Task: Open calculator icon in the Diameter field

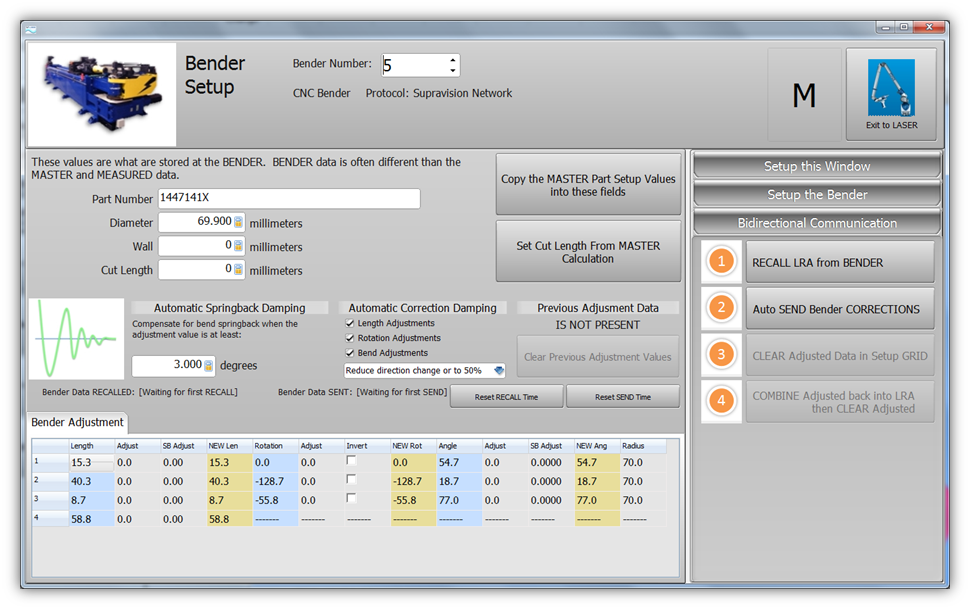Action: [239, 222]
